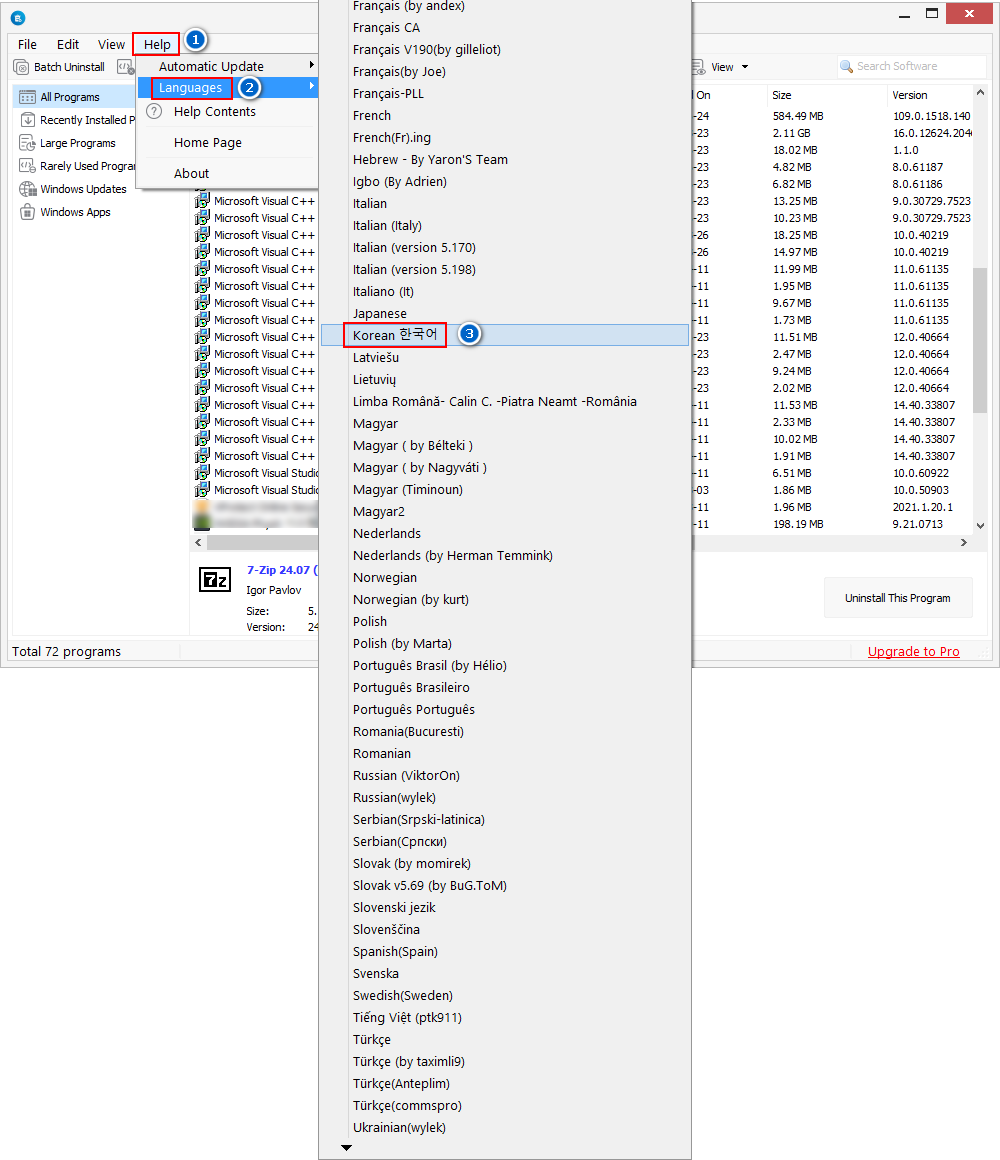Open the Large Programs category
The width and height of the screenshot is (1000, 1160).
(67, 143)
